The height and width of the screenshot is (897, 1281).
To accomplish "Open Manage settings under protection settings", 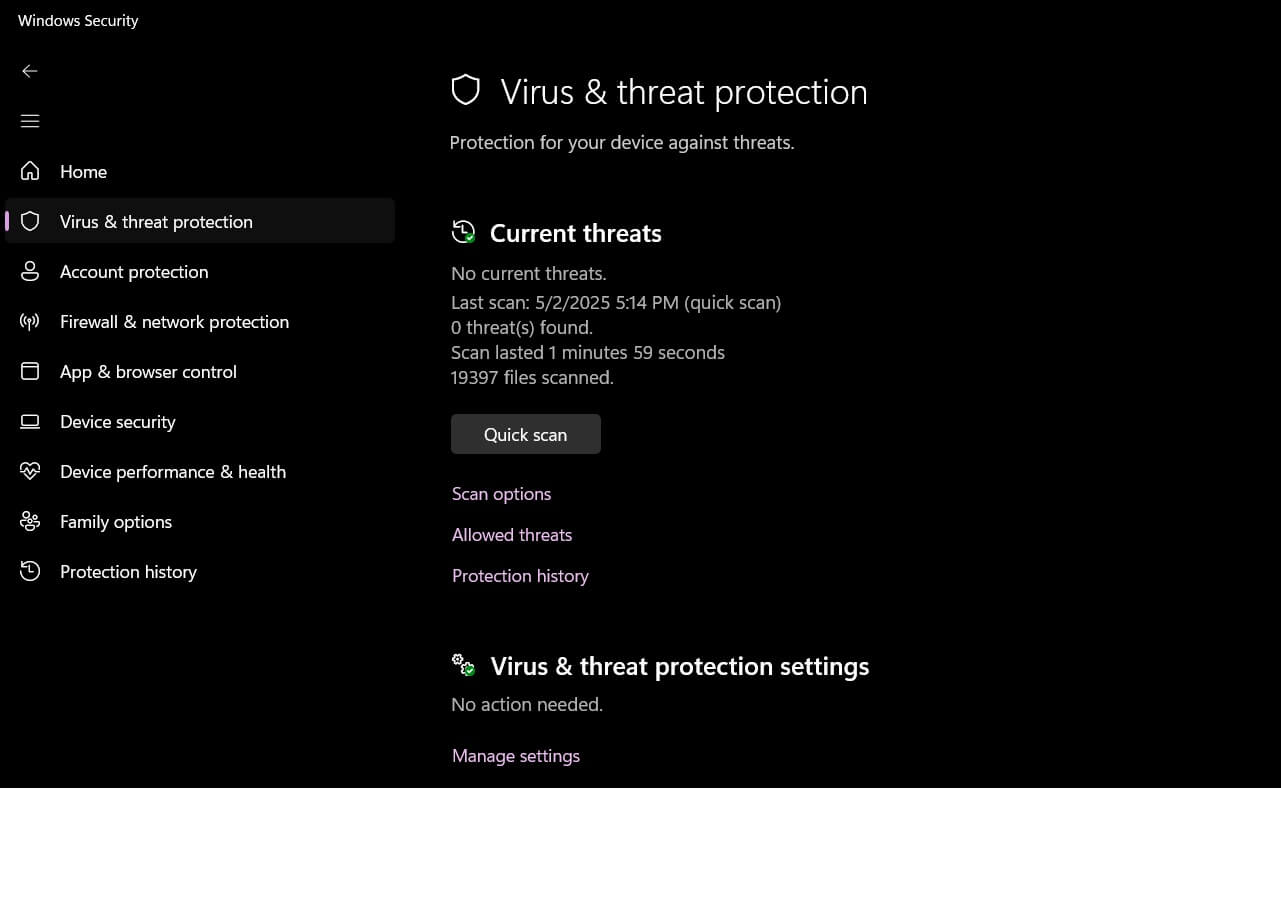I will tap(516, 755).
